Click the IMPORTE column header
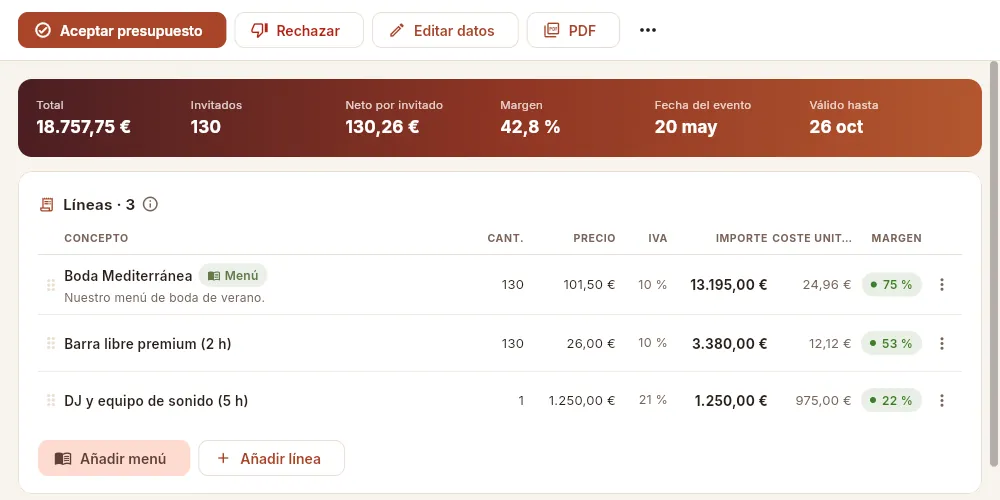Image resolution: width=1000 pixels, height=500 pixels. coord(742,238)
